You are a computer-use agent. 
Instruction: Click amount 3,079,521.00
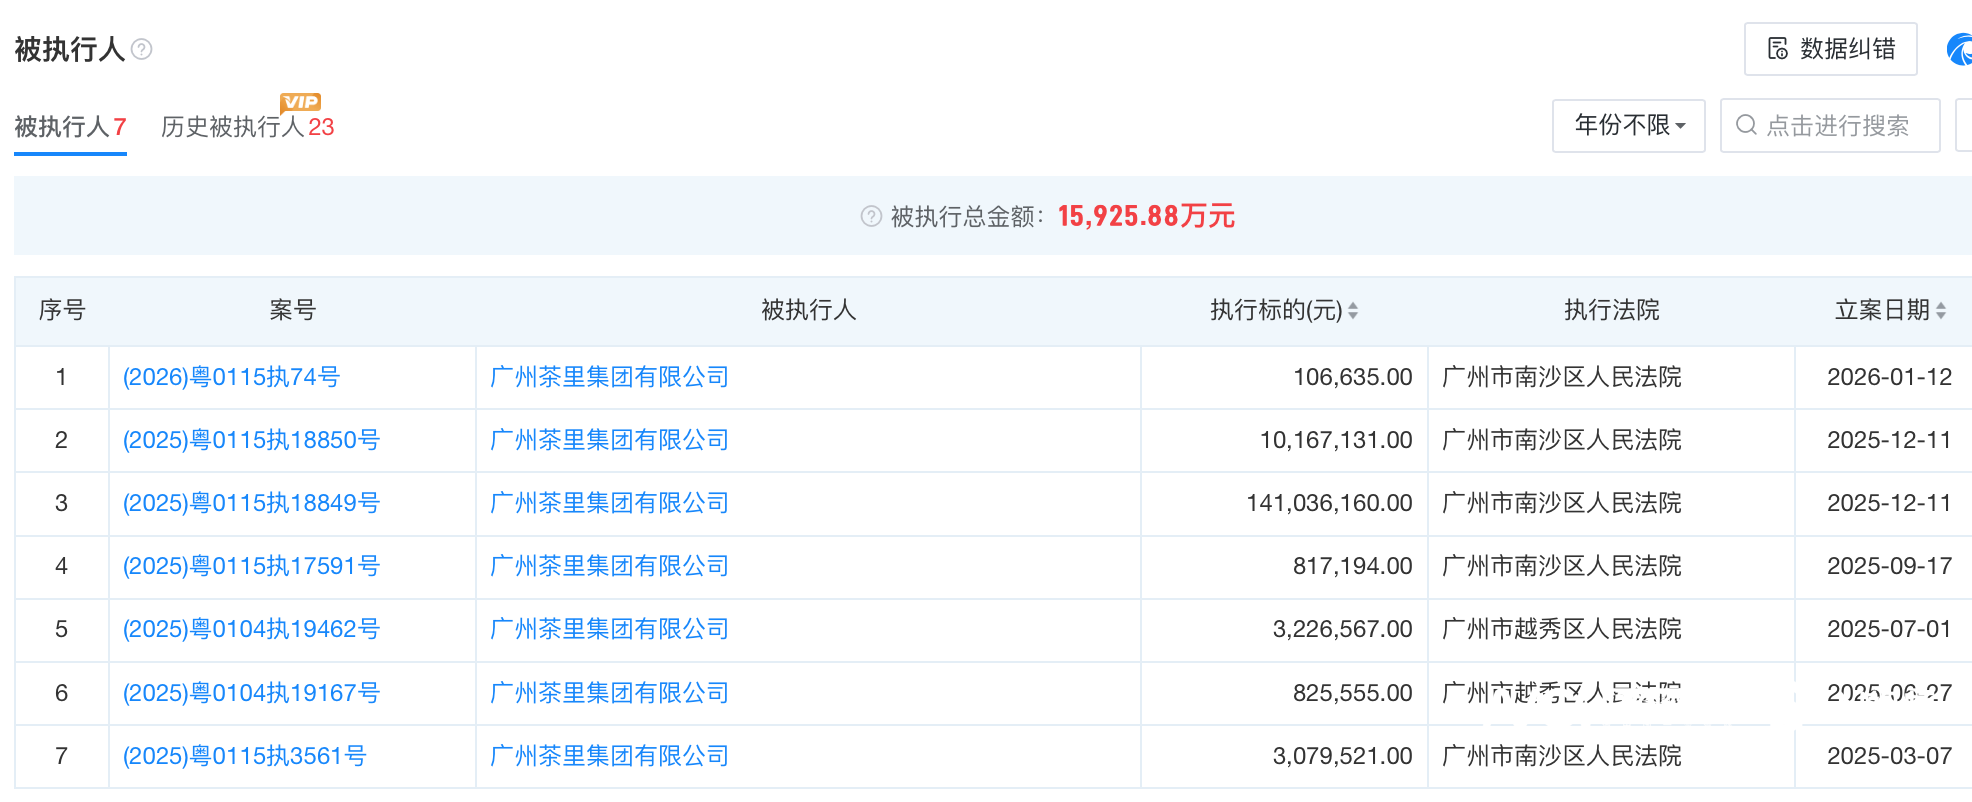[x=1342, y=756]
